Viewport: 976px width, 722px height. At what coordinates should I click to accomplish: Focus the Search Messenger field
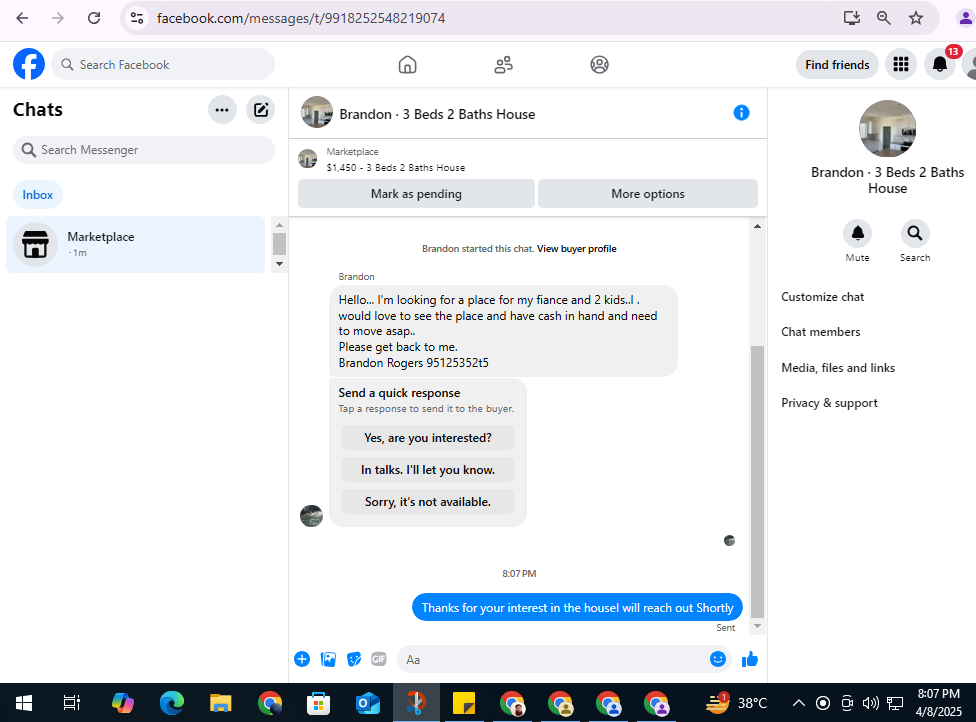(x=144, y=150)
